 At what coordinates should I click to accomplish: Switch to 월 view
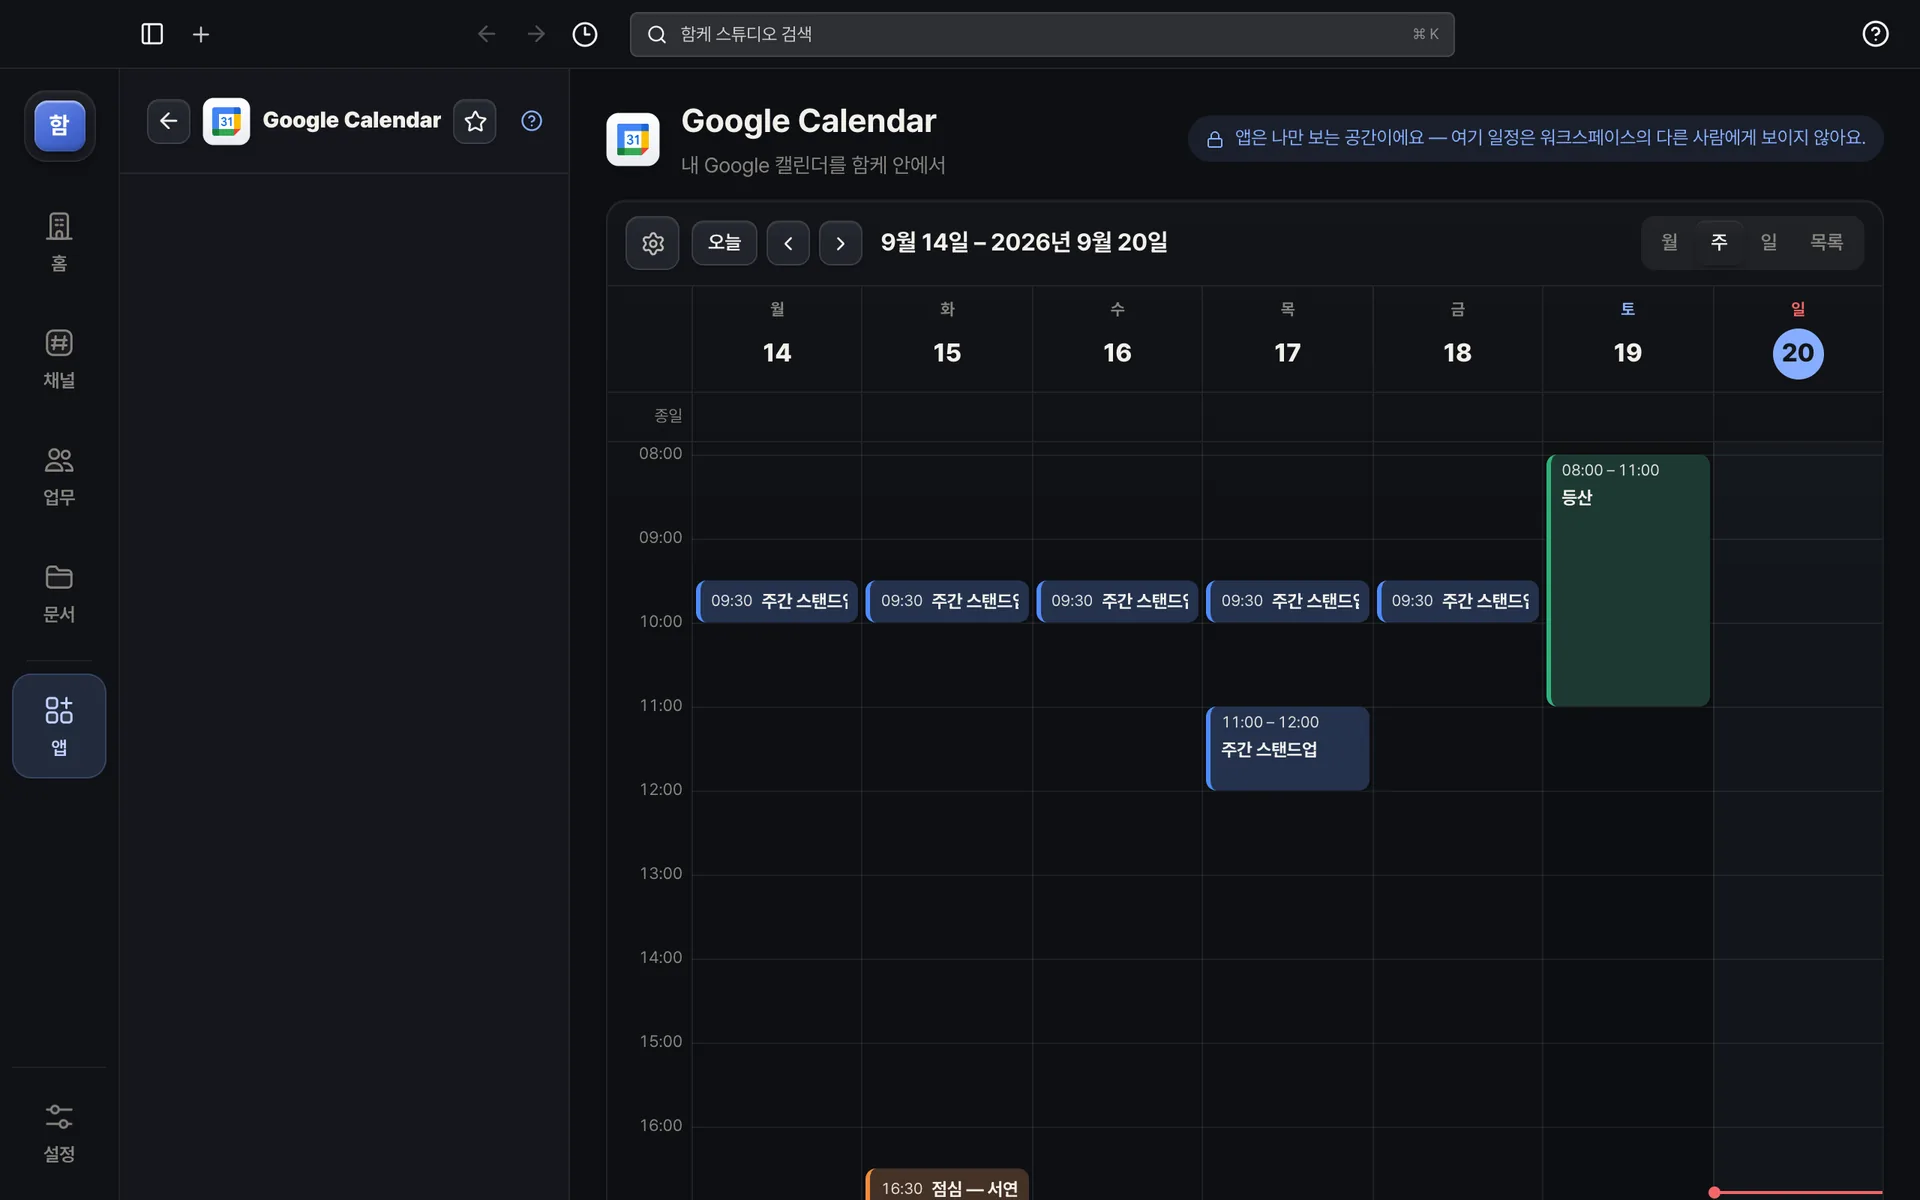[x=1669, y=242]
